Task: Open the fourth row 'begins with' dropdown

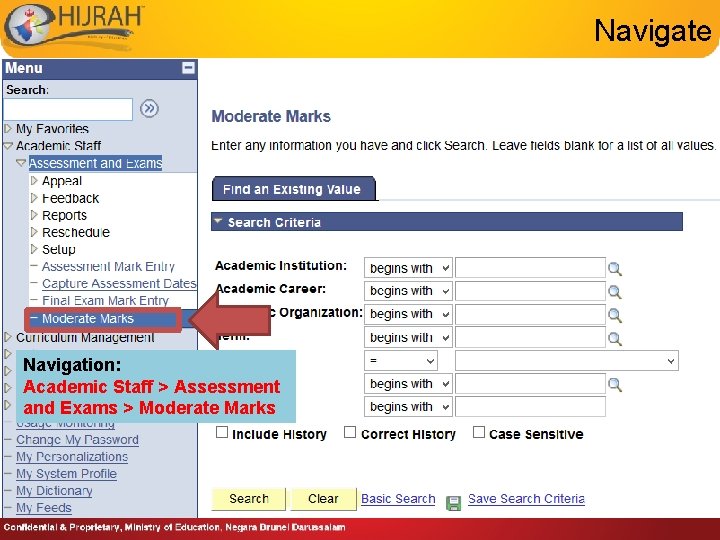Action: pyautogui.click(x=408, y=338)
